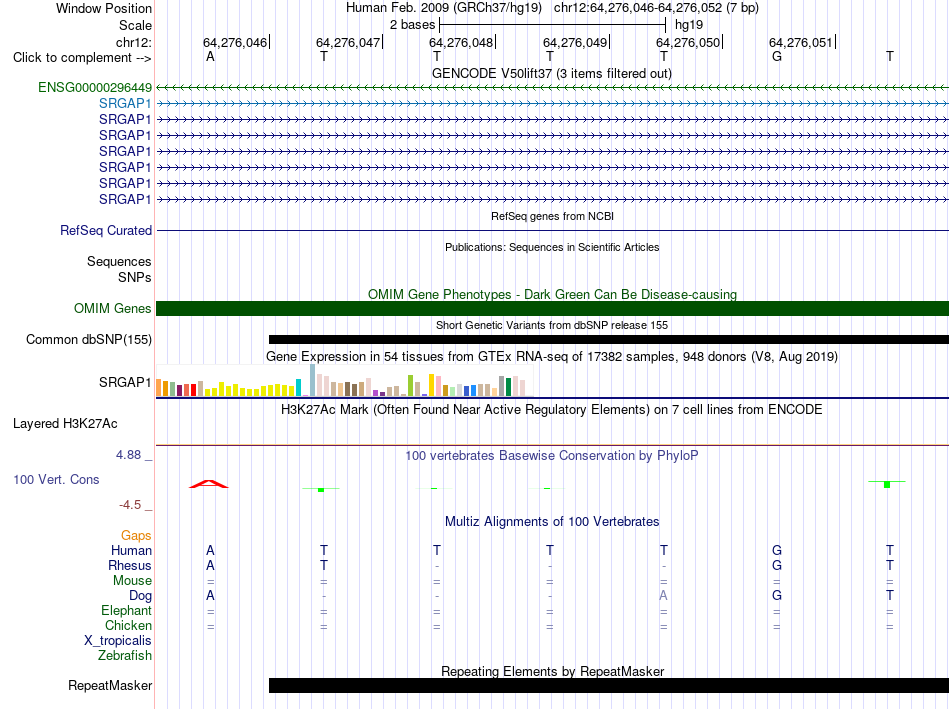Click the Layered H3K27Ac track label
Screen dimensions: 950x709
(65, 424)
